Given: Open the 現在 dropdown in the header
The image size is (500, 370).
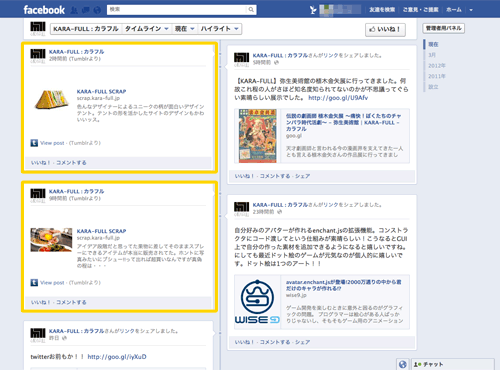Looking at the screenshot, I should 185,29.
